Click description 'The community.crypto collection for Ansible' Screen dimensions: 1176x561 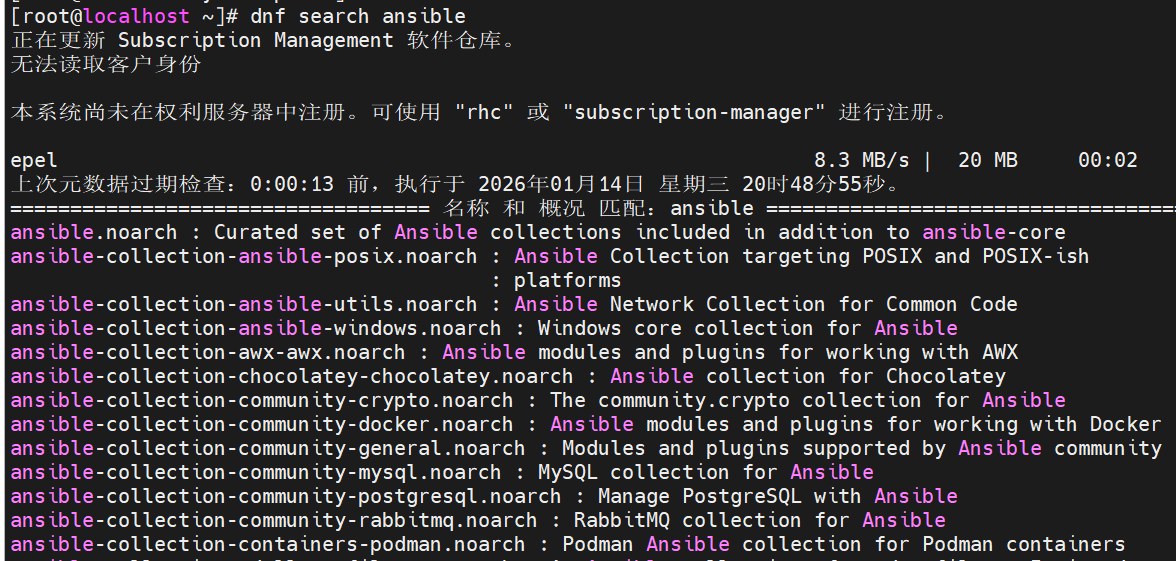[808, 400]
